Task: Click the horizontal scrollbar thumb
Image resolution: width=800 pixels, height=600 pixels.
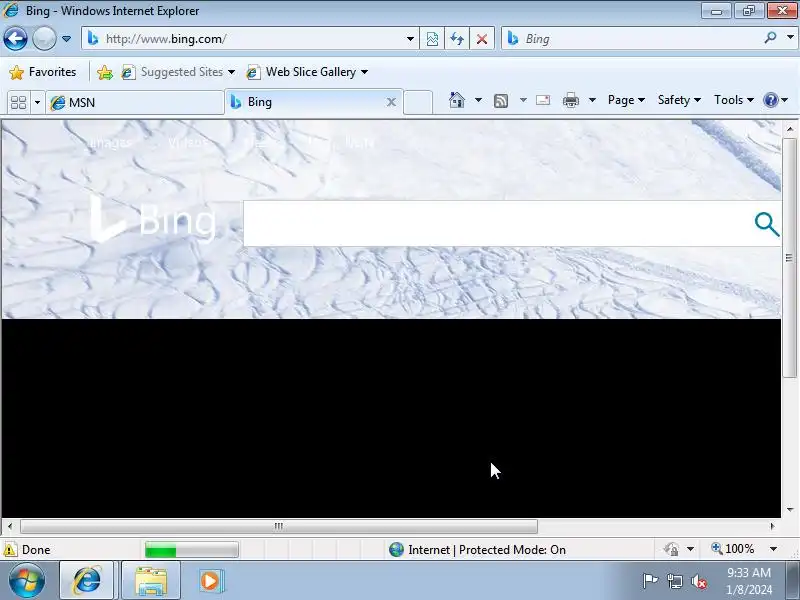Action: point(279,526)
